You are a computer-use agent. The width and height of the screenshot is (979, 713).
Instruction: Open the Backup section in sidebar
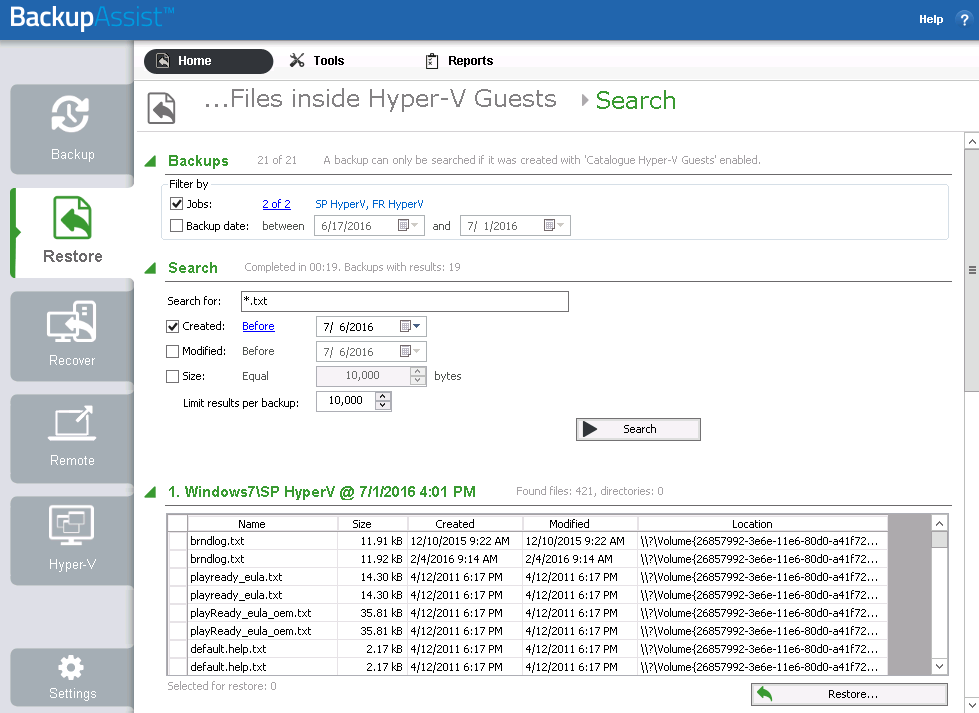coord(72,129)
